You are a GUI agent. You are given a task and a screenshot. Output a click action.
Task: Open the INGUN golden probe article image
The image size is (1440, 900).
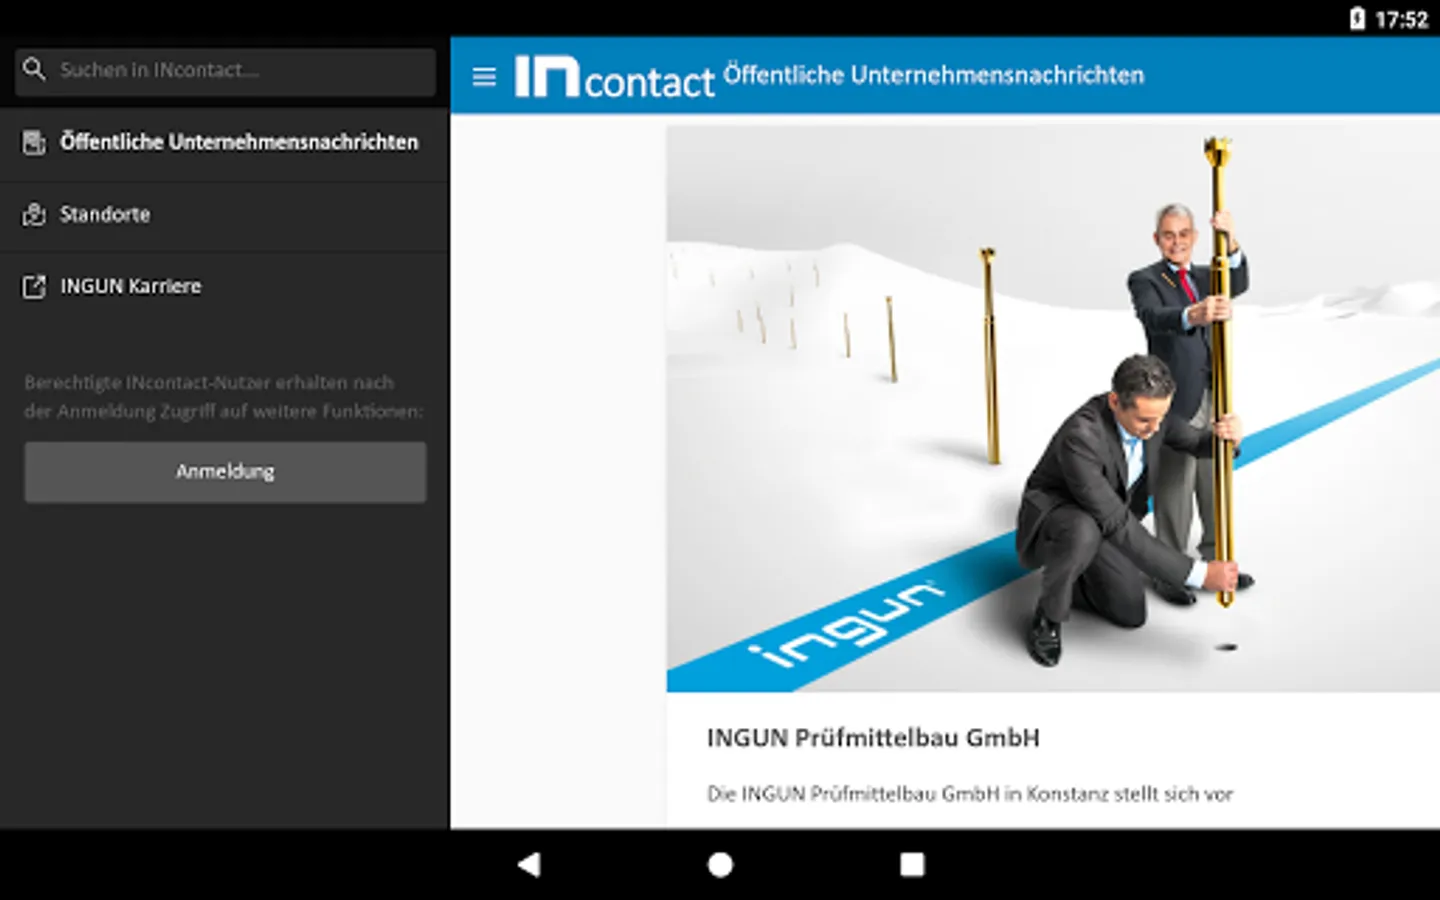(x=1053, y=408)
